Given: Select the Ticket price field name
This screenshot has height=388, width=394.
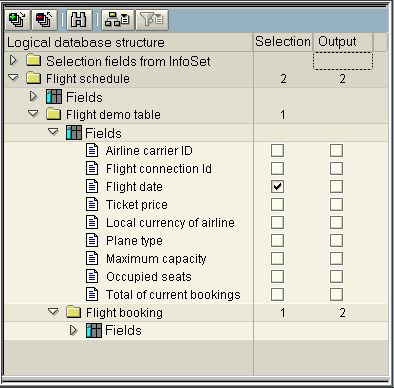Looking at the screenshot, I should pyautogui.click(x=137, y=205).
